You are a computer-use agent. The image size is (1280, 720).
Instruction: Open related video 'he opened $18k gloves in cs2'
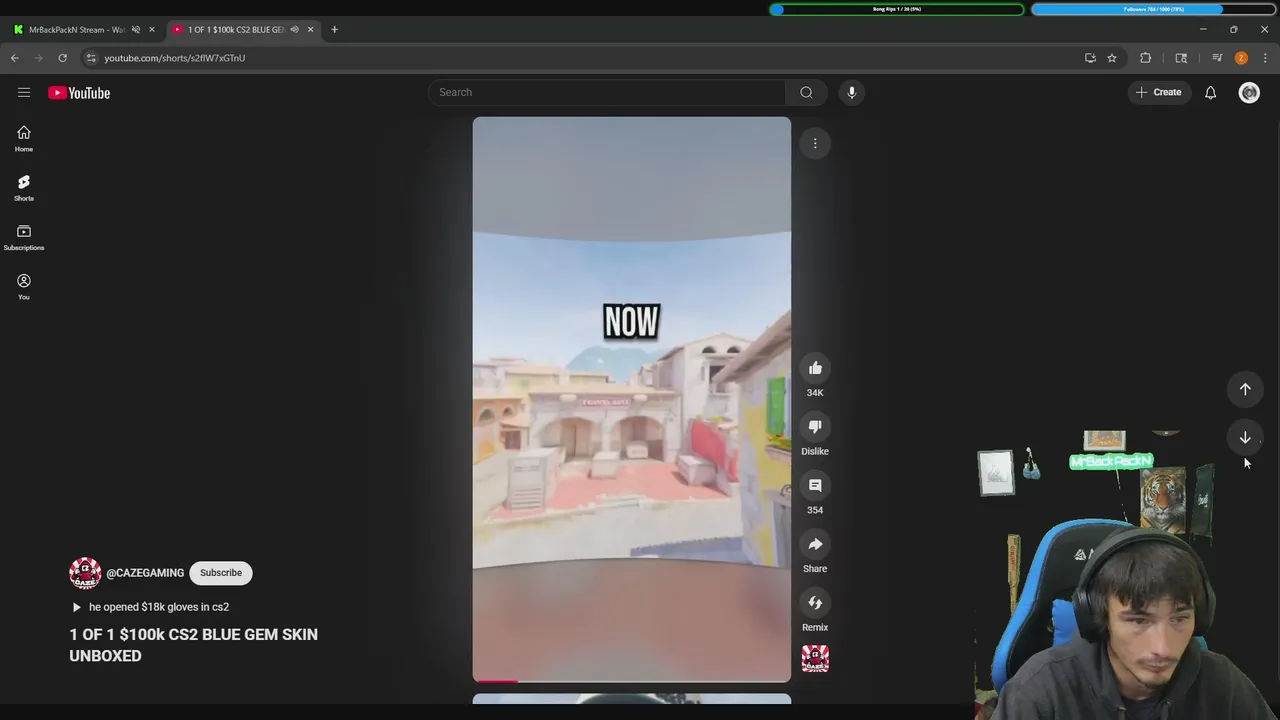coord(151,607)
